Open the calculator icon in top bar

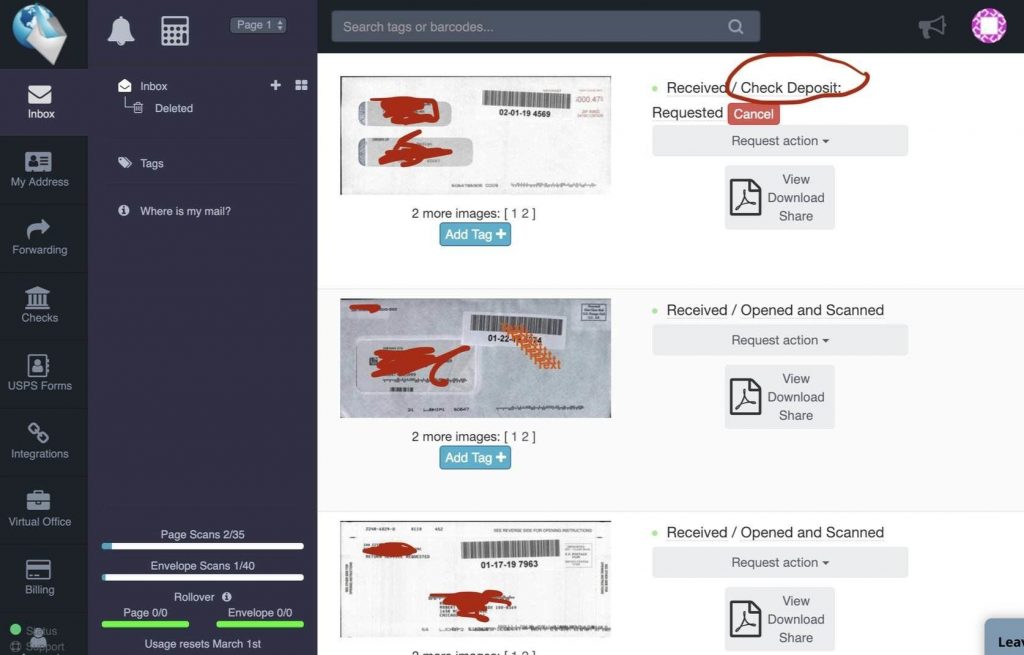click(x=175, y=31)
